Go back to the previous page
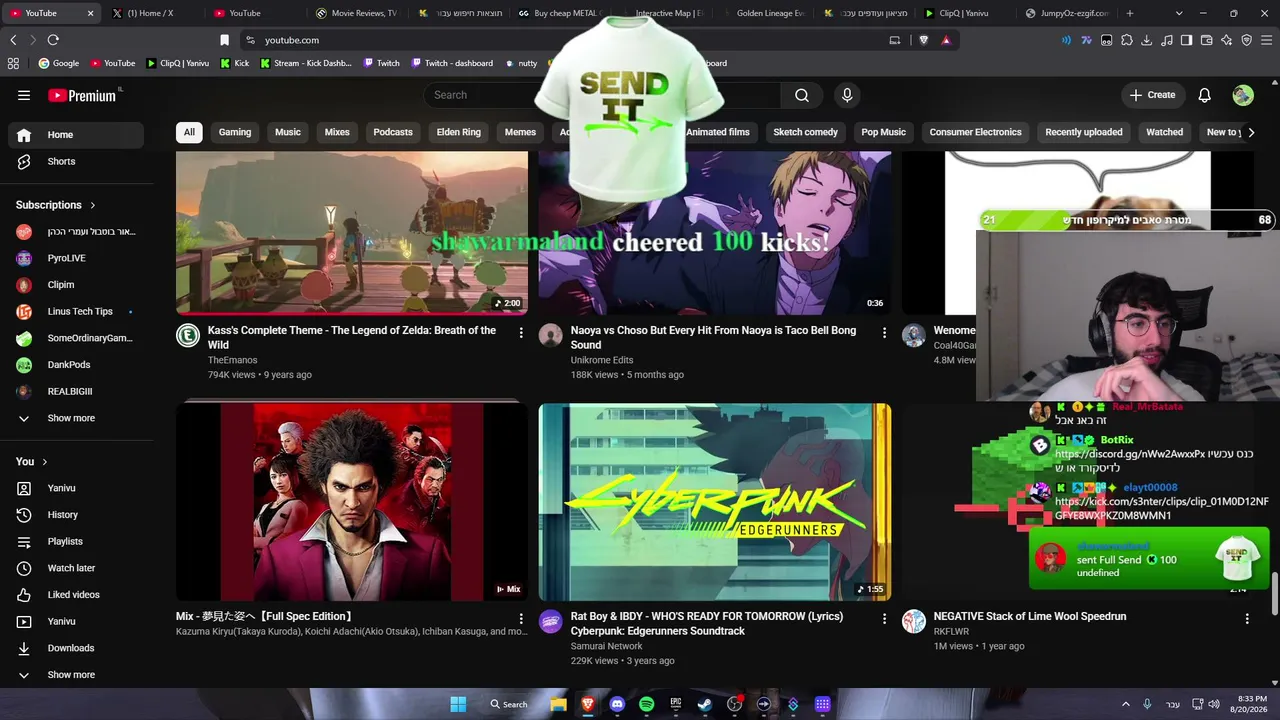Screen dimensions: 1280x720 point(13,40)
